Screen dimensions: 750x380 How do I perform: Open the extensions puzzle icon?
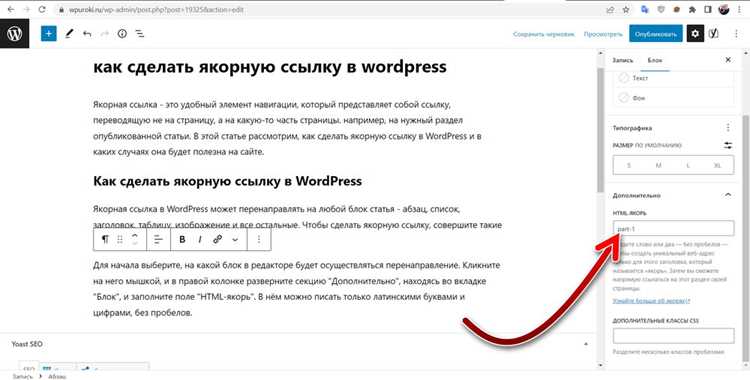point(692,10)
